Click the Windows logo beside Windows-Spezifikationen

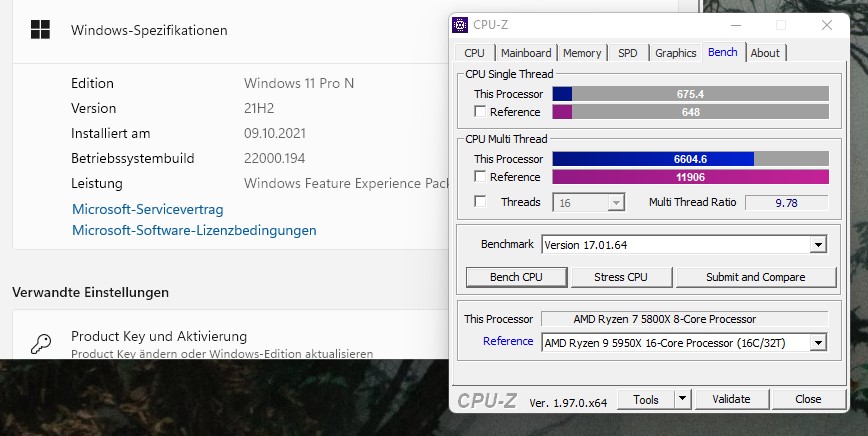coord(40,29)
